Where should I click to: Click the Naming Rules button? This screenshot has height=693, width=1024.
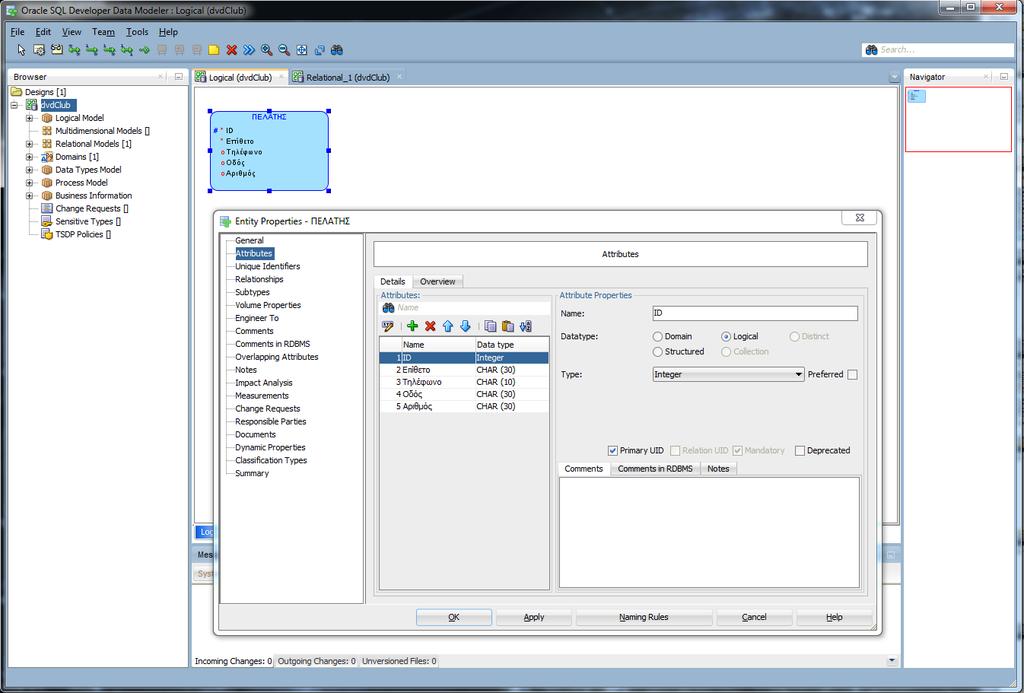point(644,617)
